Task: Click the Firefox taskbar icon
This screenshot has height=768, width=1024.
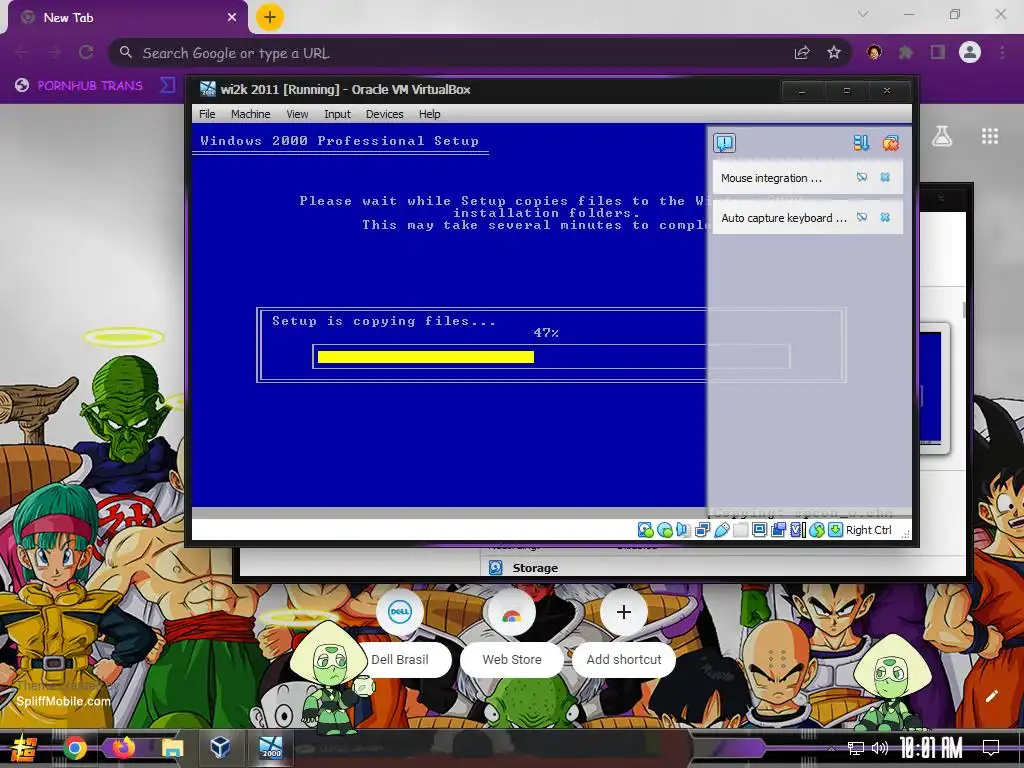Action: pos(123,747)
